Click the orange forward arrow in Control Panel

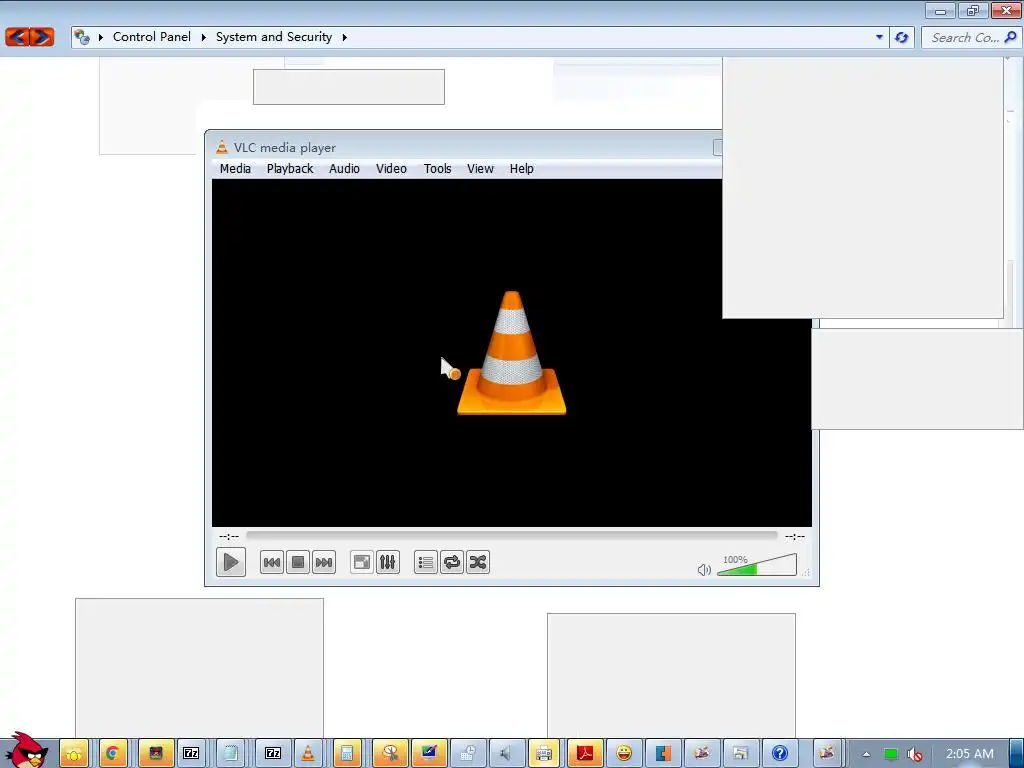[x=42, y=37]
